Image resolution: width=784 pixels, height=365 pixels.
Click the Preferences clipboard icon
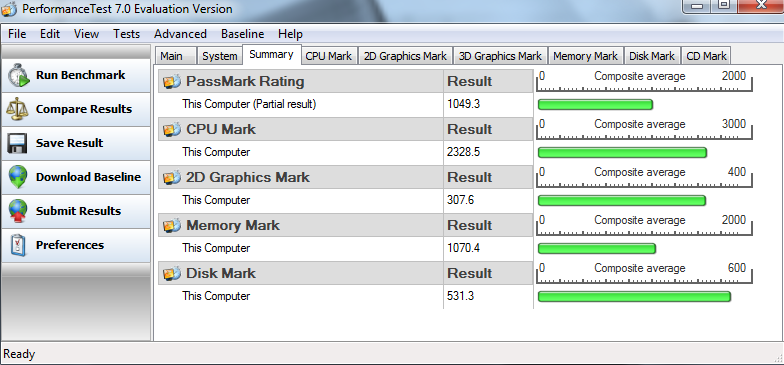(18, 245)
